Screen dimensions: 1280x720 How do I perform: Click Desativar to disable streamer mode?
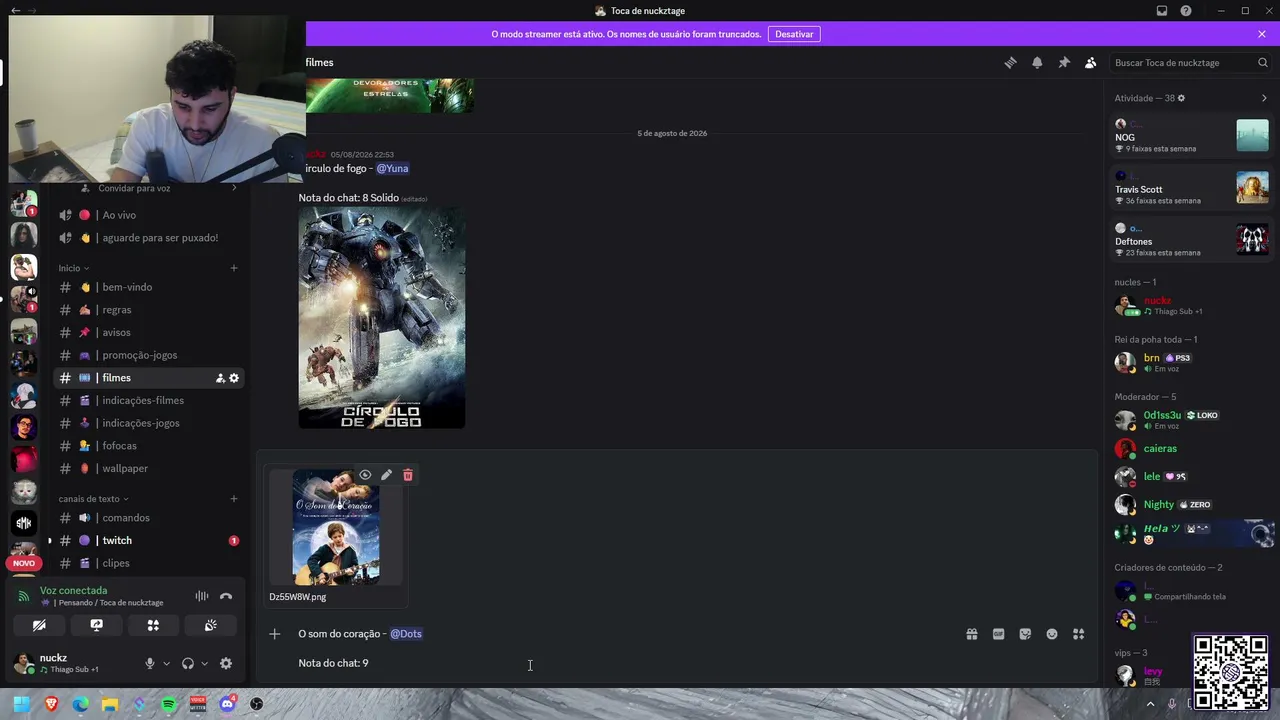[x=794, y=34]
